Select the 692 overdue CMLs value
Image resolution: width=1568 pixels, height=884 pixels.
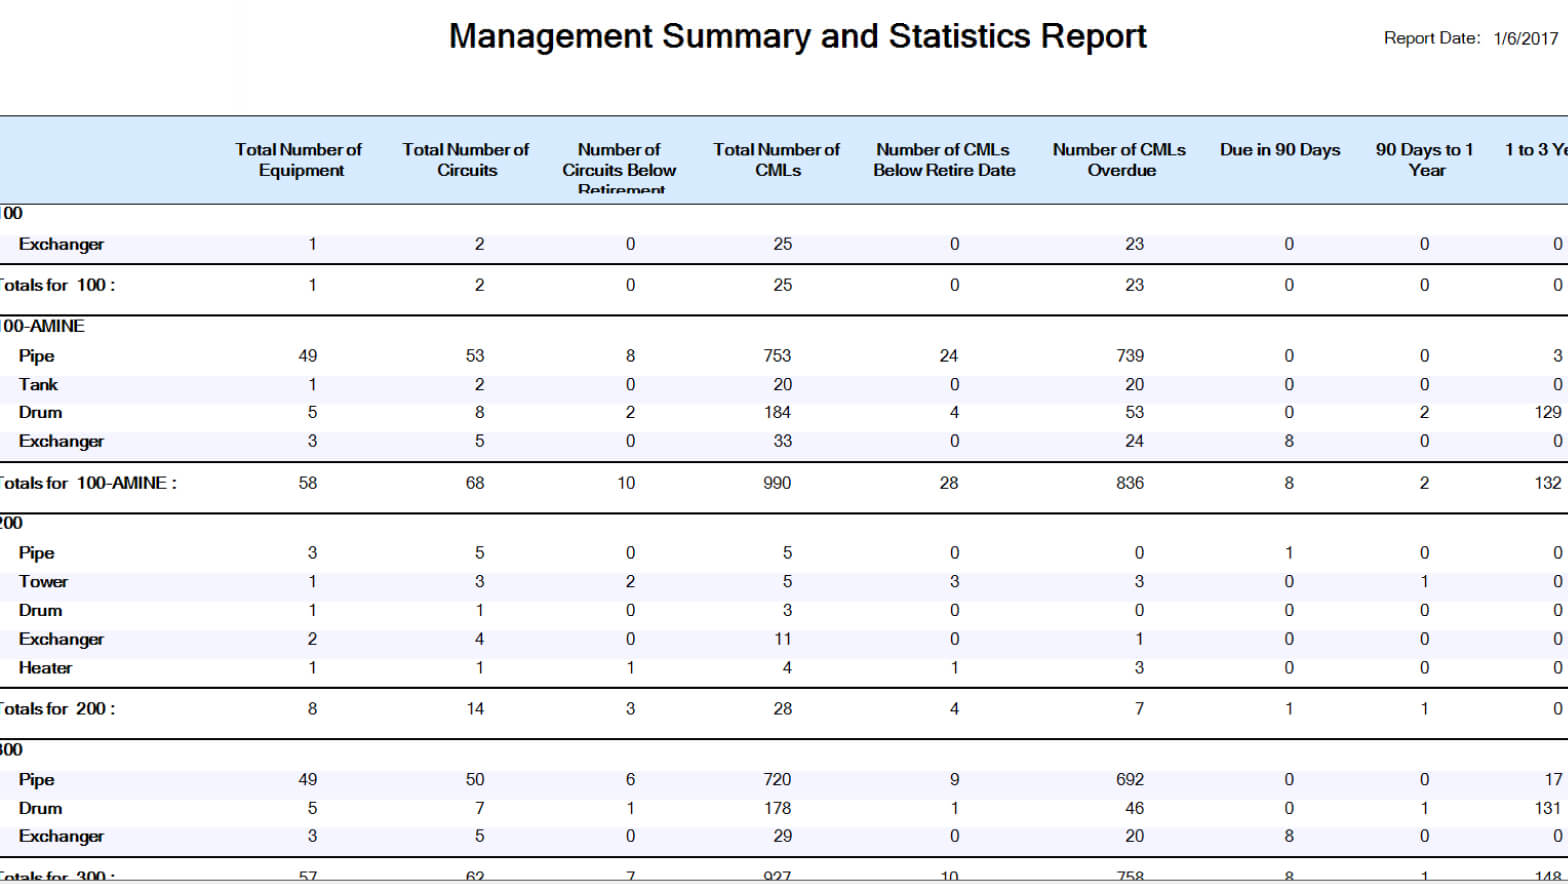tap(1130, 780)
